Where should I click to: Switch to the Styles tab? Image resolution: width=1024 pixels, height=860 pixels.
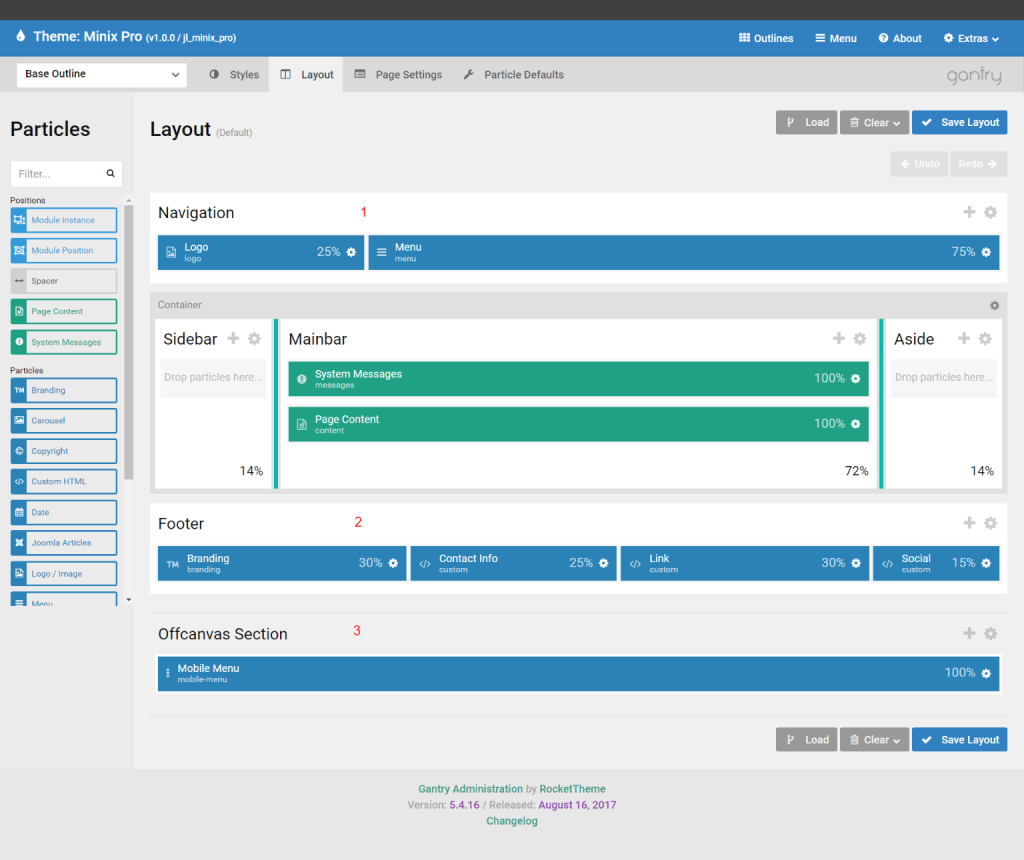point(233,74)
